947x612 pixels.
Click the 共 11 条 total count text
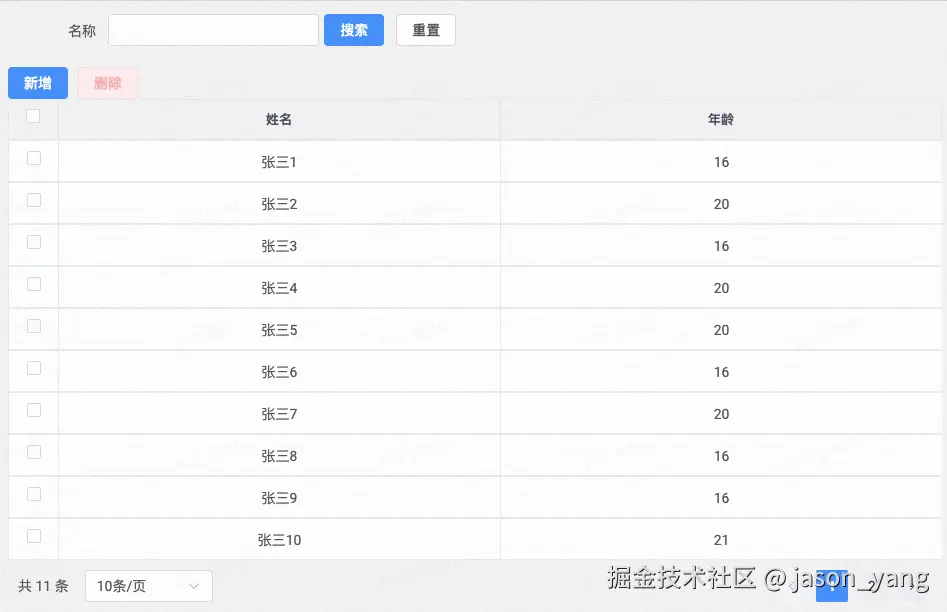[43, 586]
